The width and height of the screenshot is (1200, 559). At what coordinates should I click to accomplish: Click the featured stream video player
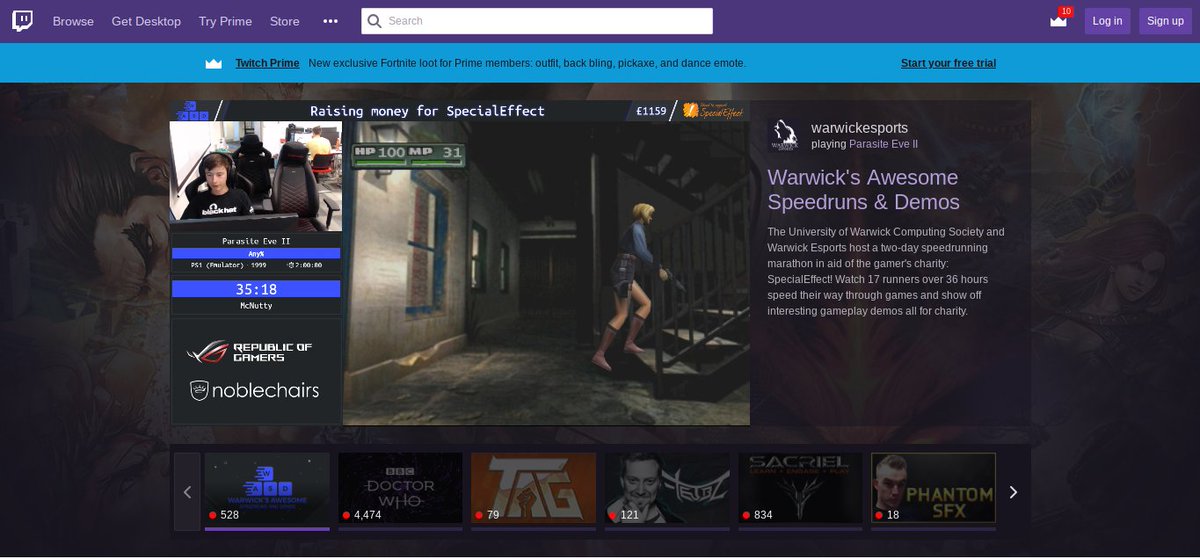[x=460, y=262]
